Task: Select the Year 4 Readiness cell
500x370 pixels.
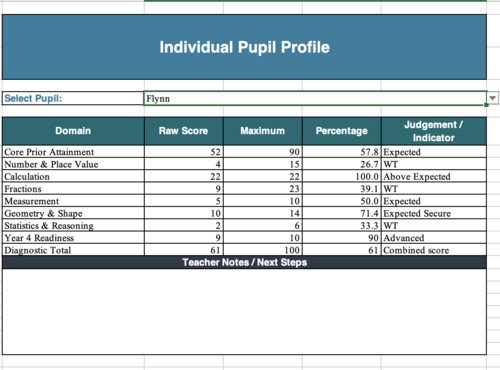Action: [73, 238]
